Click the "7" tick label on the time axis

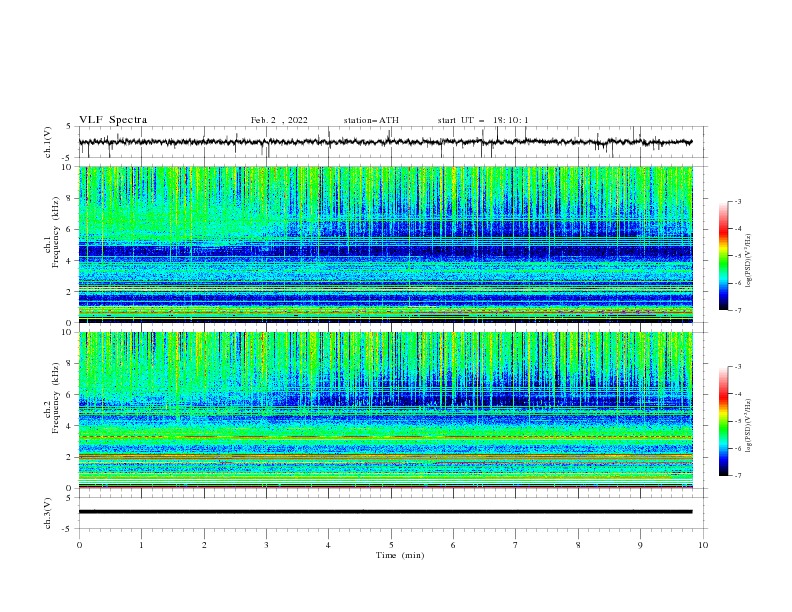(516, 545)
